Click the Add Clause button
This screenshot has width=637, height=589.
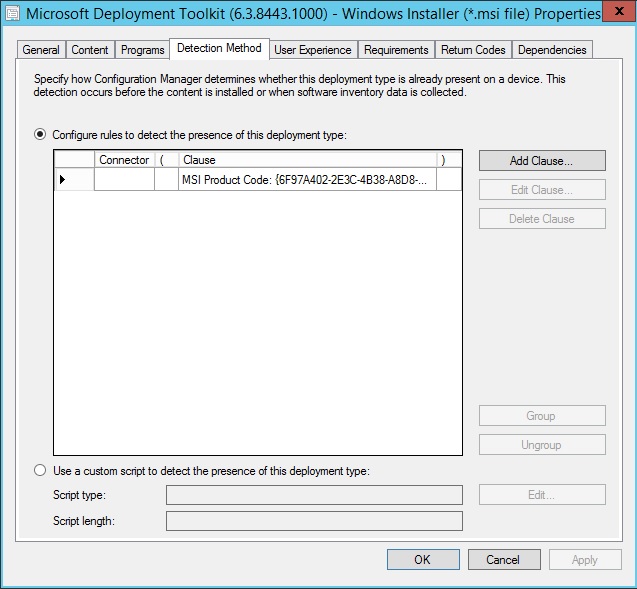click(541, 161)
